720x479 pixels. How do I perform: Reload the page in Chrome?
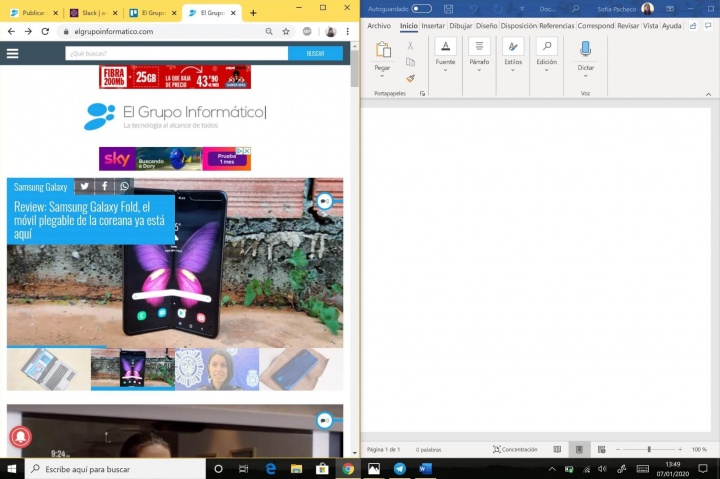tap(45, 31)
